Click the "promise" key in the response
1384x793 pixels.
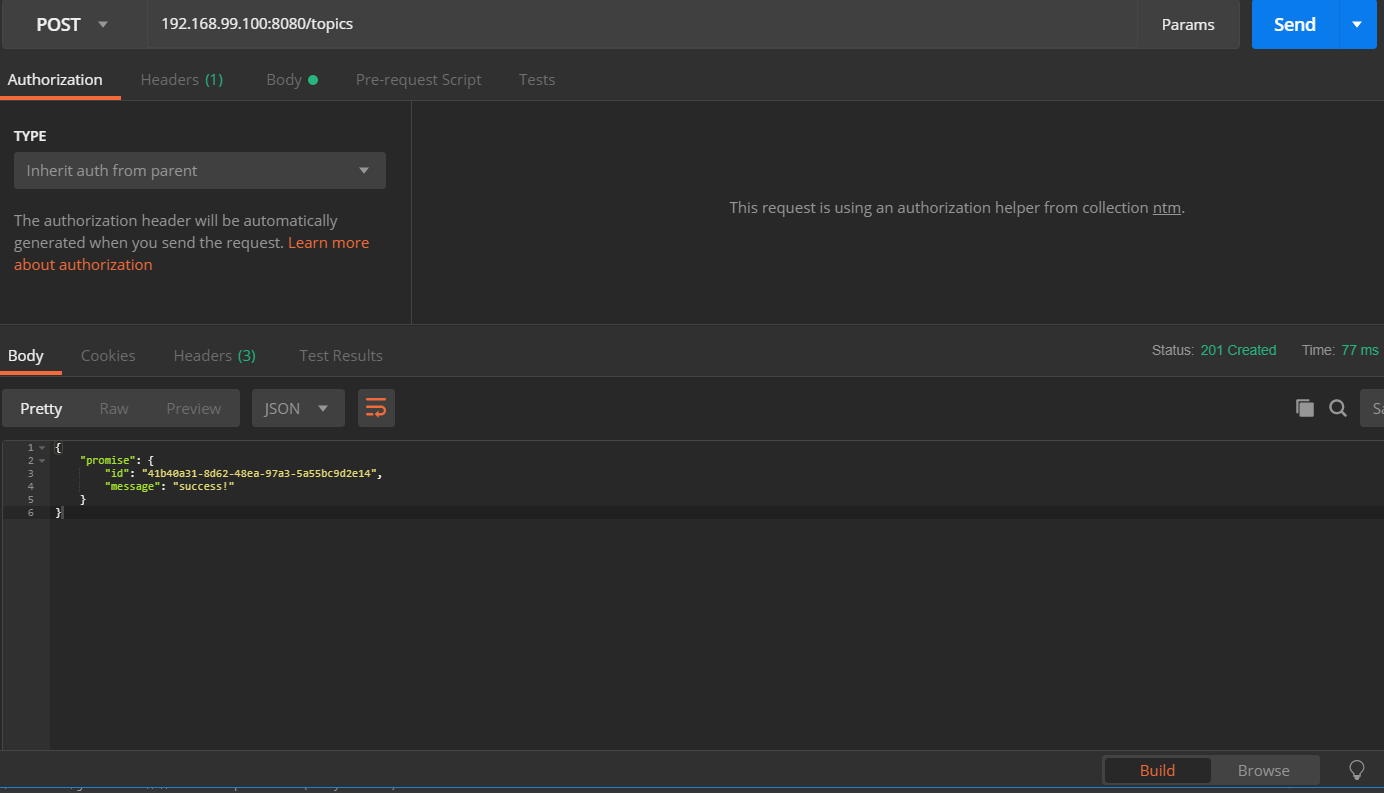[109, 460]
